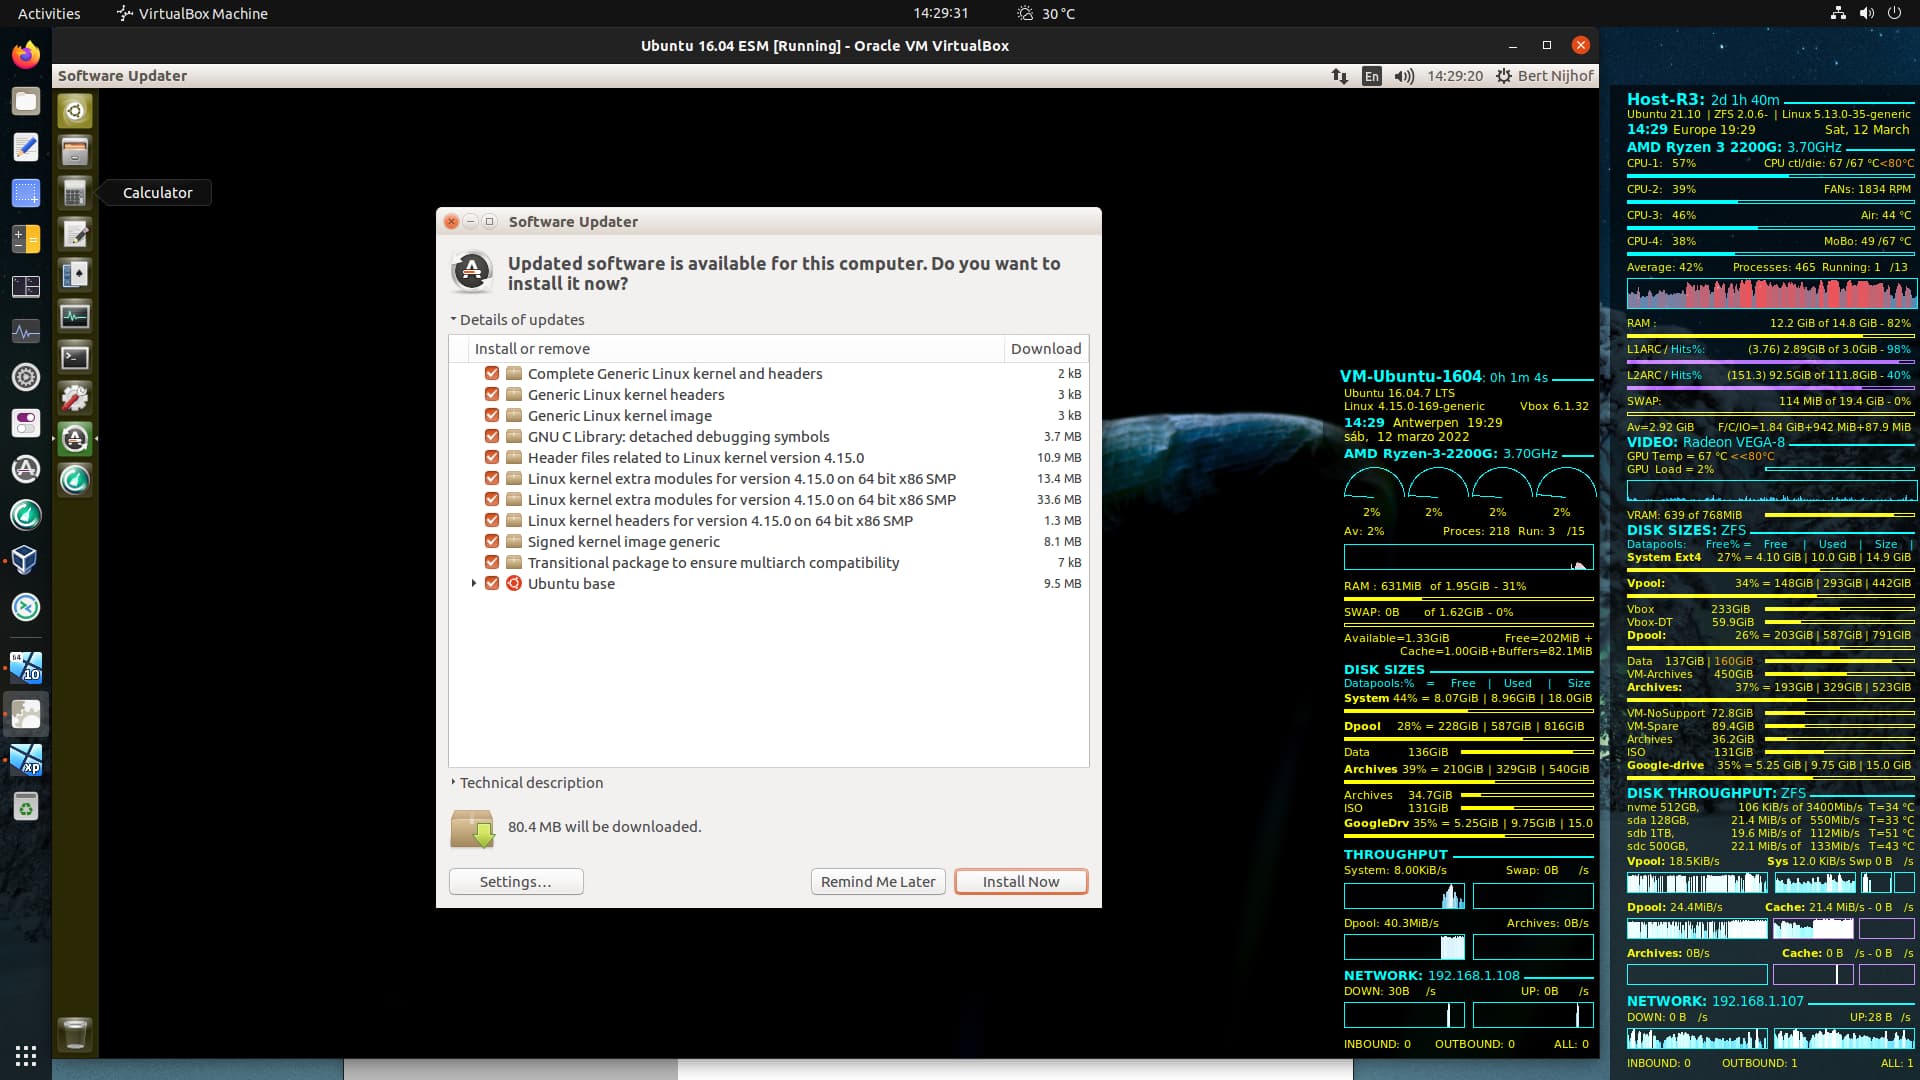Open Text Editor in the VM launcher
The width and height of the screenshot is (1920, 1080).
point(75,234)
